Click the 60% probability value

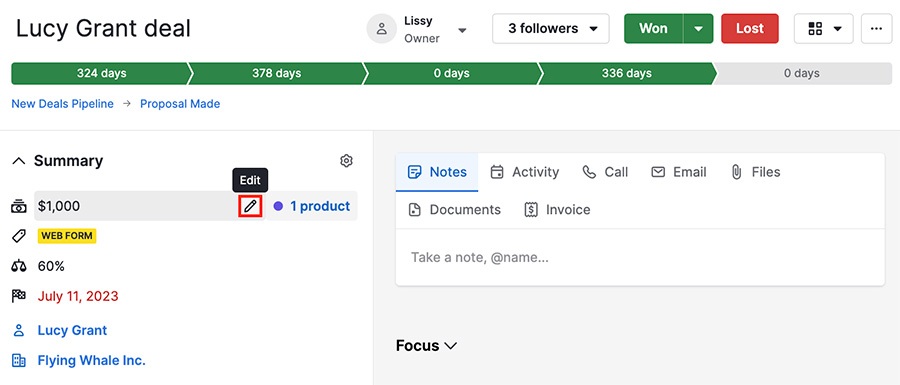pos(51,266)
